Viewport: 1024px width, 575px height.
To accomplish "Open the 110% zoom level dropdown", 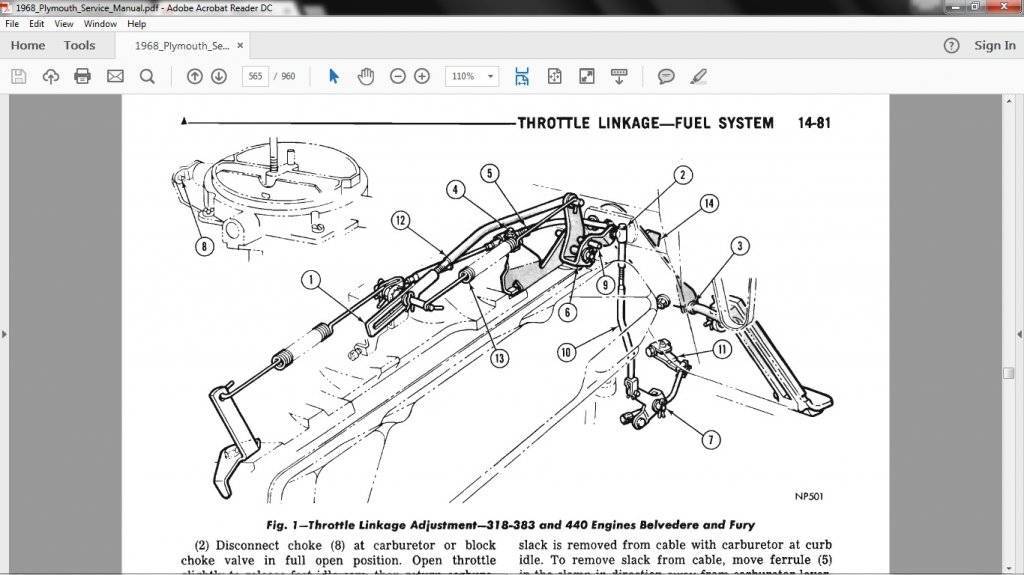I will (473, 76).
